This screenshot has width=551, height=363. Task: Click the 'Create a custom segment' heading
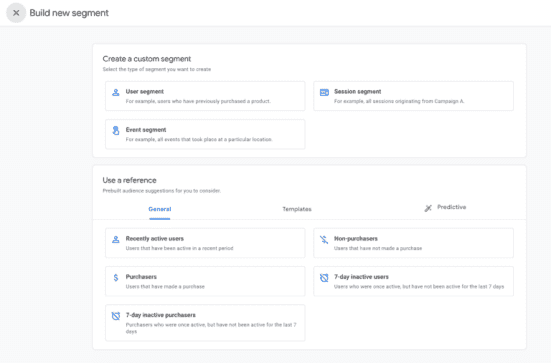(147, 59)
